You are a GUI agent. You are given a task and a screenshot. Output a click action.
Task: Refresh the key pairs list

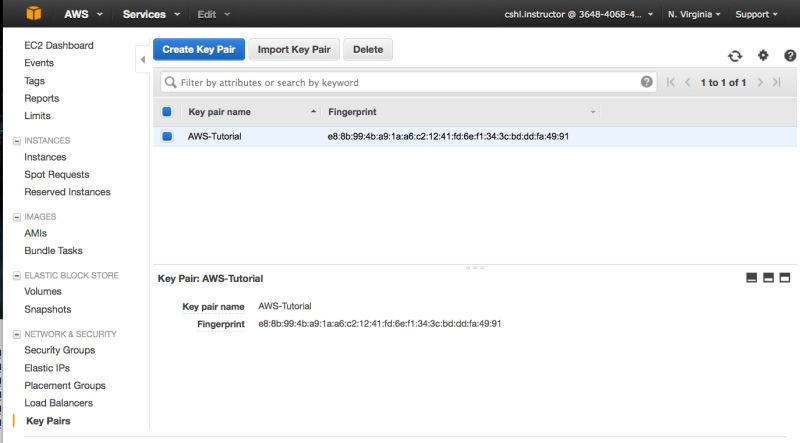[735, 56]
